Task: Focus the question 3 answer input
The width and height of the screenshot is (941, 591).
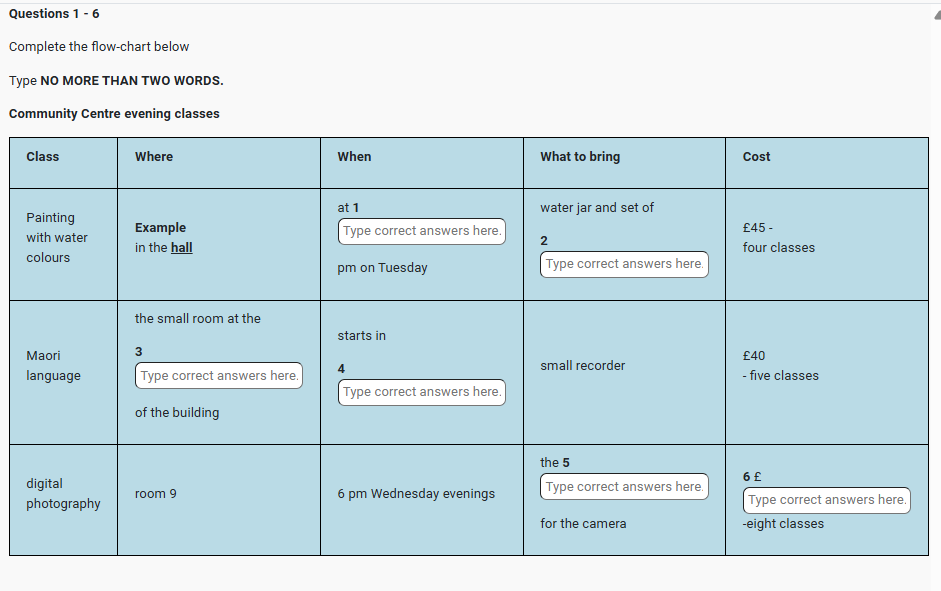Action: [219, 376]
